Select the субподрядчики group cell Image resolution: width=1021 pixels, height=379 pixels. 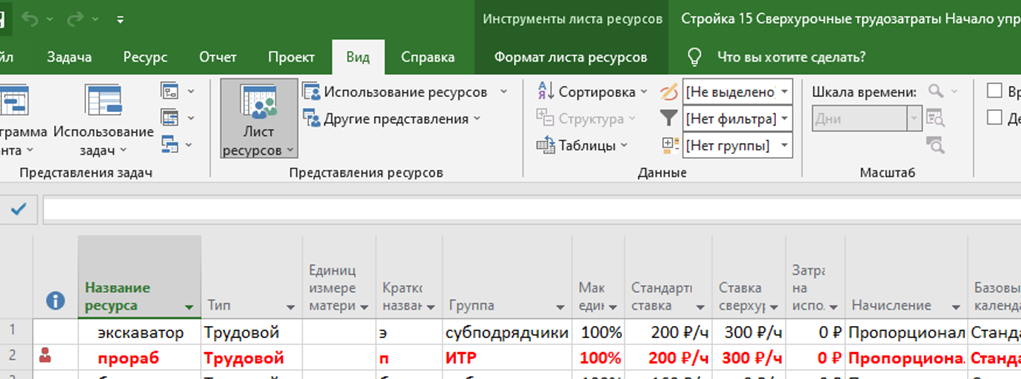point(507,333)
